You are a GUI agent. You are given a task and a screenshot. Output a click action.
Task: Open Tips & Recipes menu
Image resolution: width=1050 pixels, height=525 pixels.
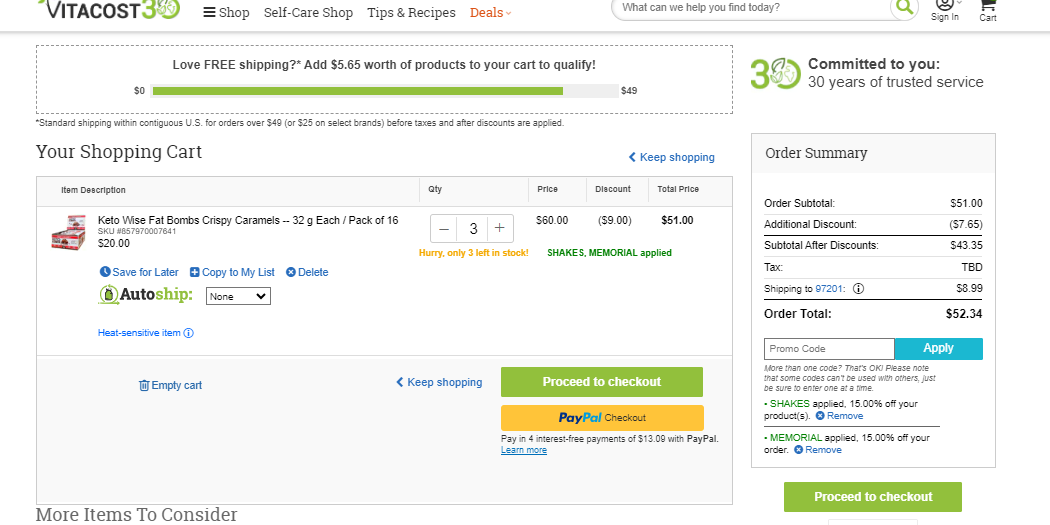411,12
